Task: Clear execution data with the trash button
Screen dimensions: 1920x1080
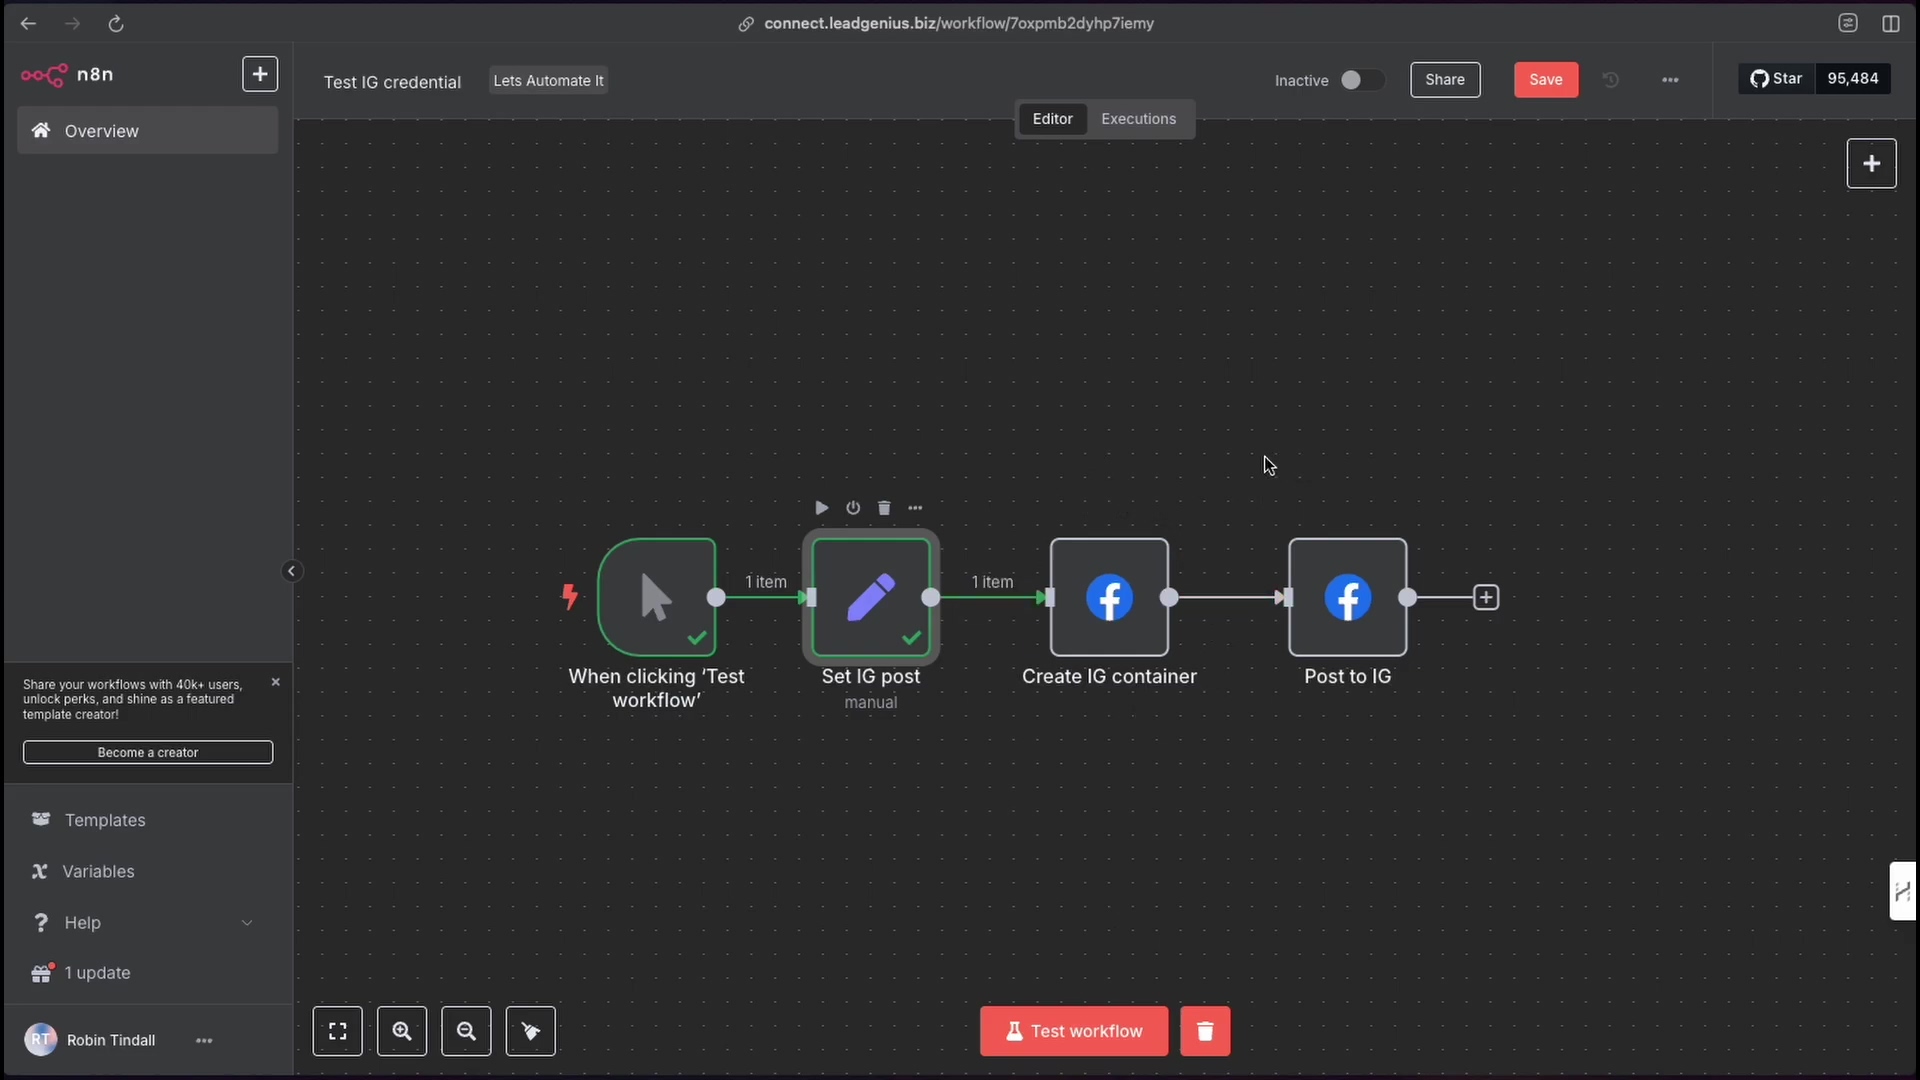Action: [x=1205, y=1031]
